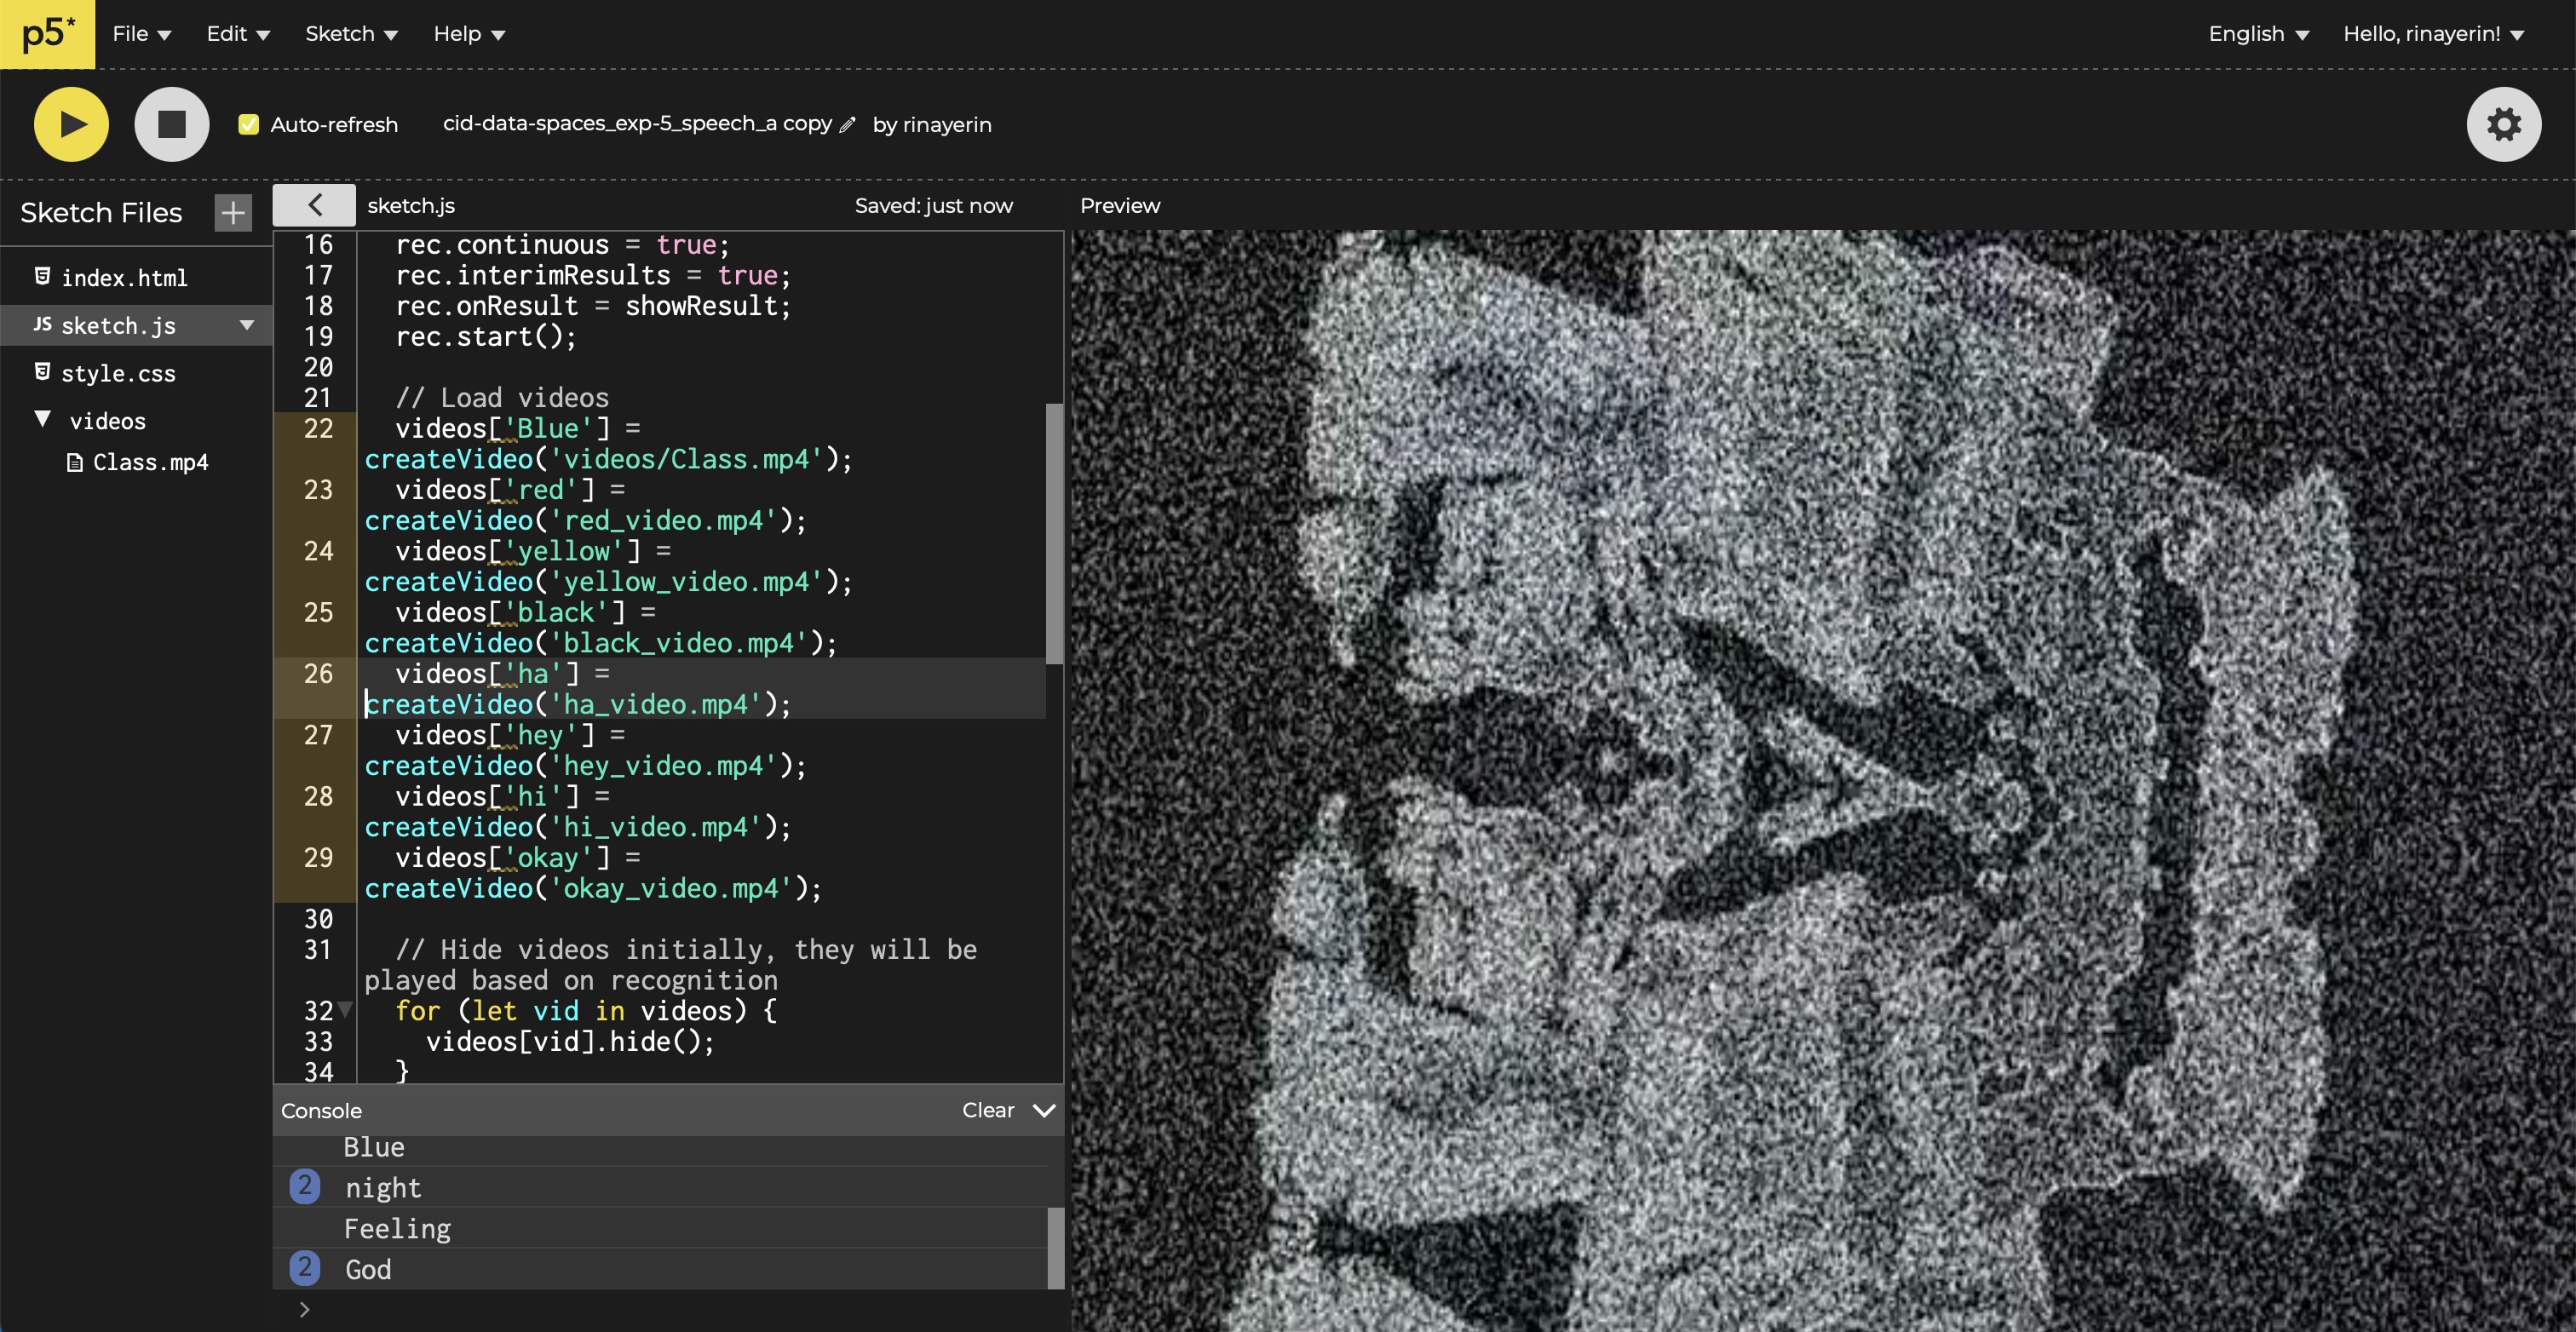Image resolution: width=2576 pixels, height=1332 pixels.
Task: Open sketch.js file options dropdown arrow
Action: [x=246, y=325]
